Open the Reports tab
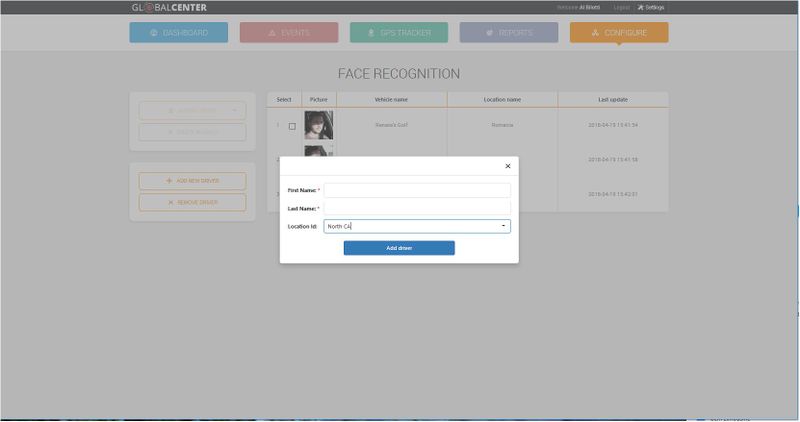This screenshot has width=800, height=422. coord(509,33)
